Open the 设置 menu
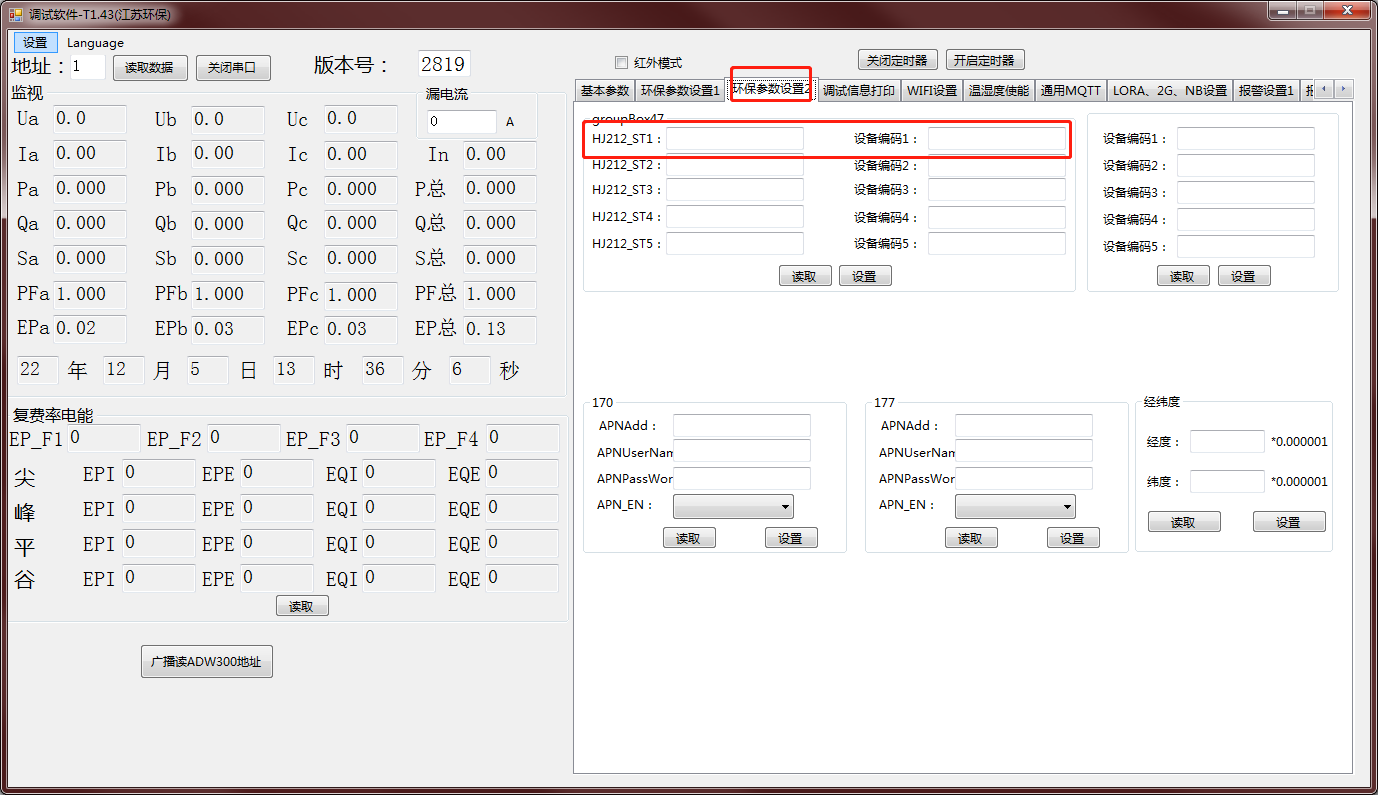The image size is (1378, 795). click(35, 43)
